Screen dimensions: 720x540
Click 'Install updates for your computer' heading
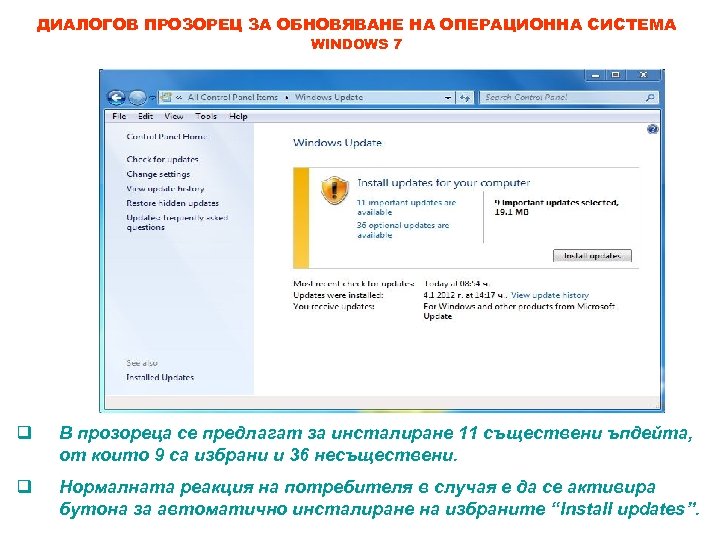pos(443,183)
